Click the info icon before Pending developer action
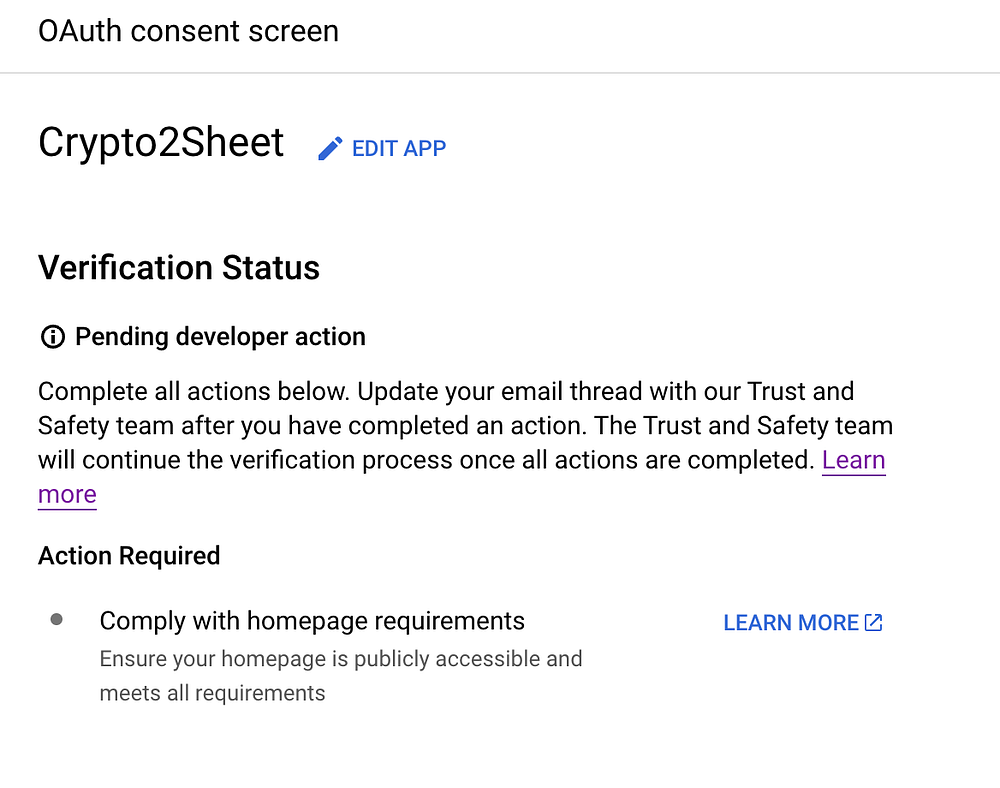The width and height of the screenshot is (1000, 788). (x=51, y=337)
